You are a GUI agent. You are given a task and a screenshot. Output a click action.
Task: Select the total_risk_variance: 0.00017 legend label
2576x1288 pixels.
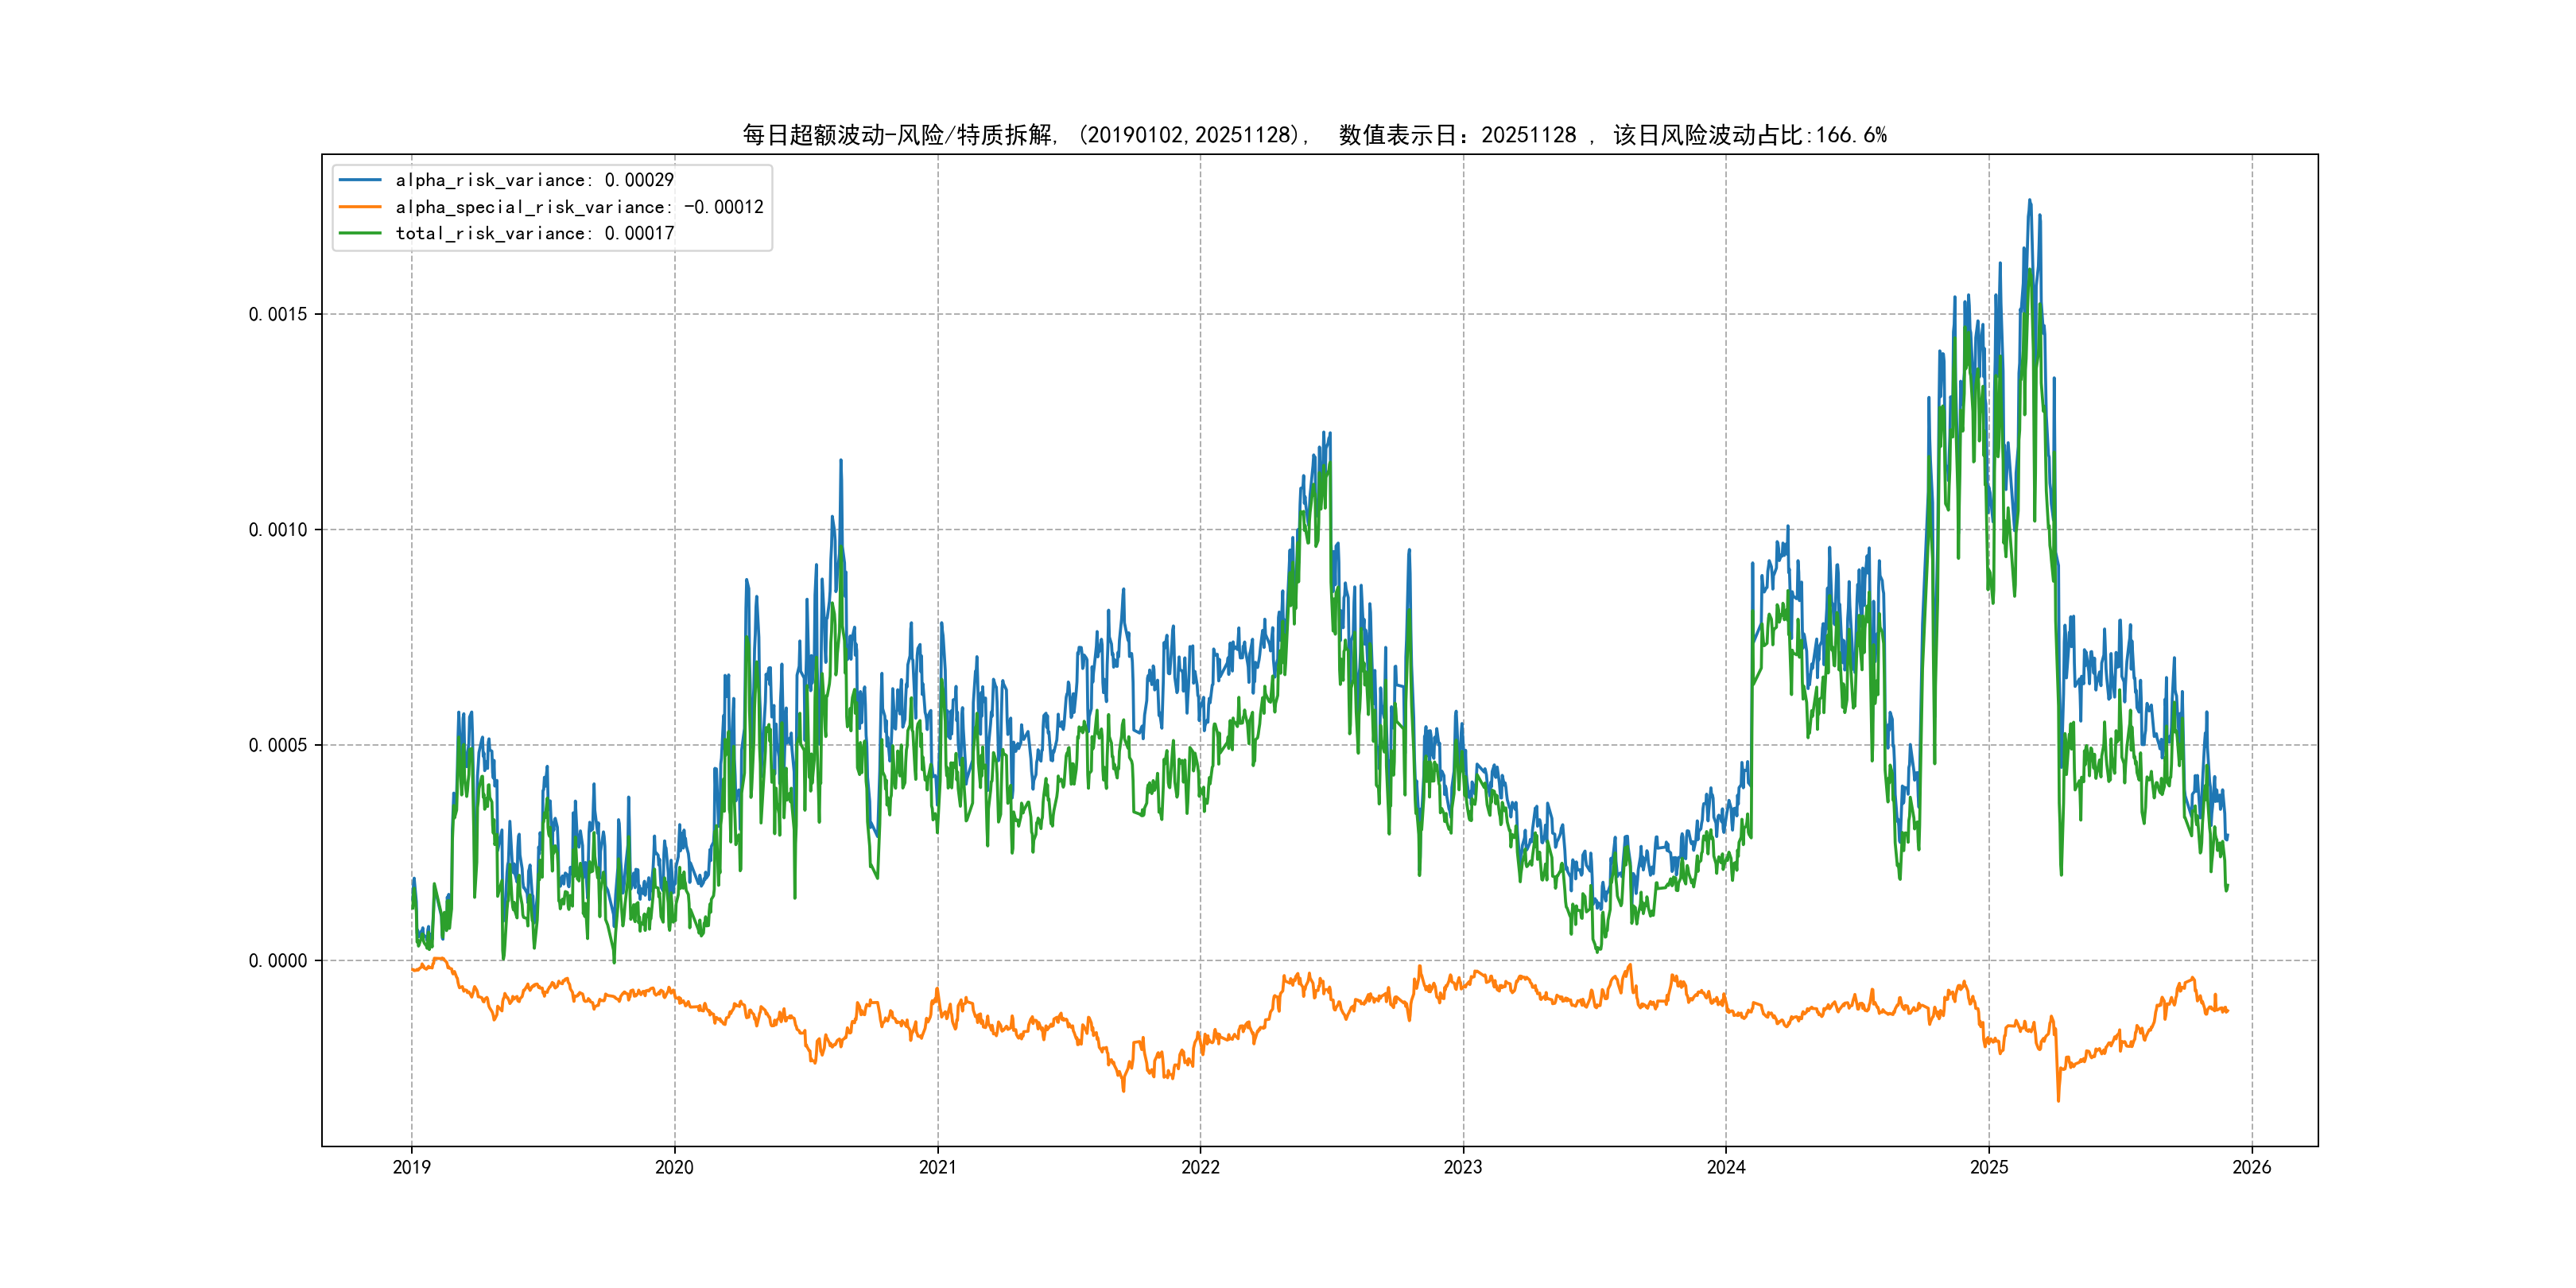[534, 233]
